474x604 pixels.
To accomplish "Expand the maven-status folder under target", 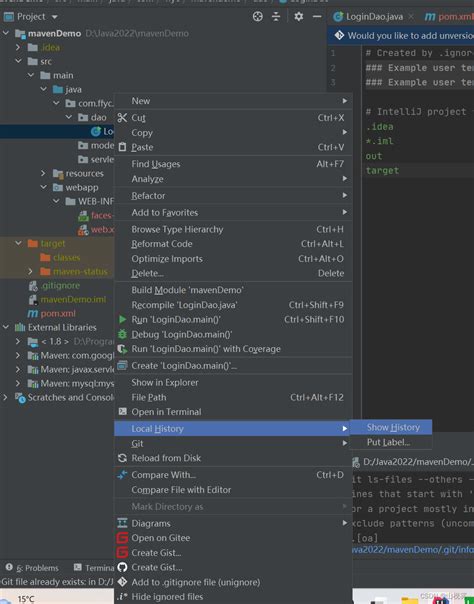I will (30, 272).
